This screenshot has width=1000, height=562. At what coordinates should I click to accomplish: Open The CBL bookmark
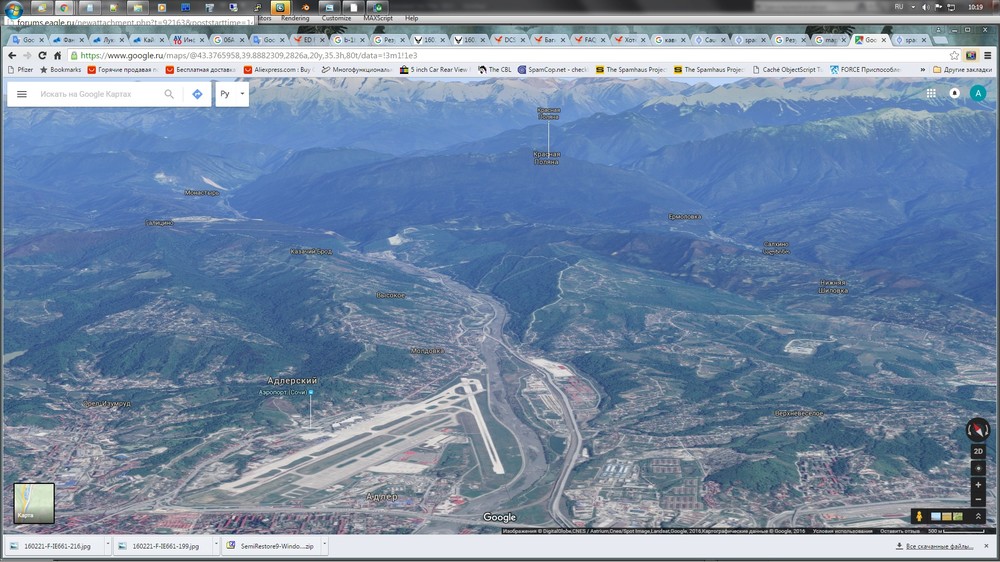tap(494, 70)
